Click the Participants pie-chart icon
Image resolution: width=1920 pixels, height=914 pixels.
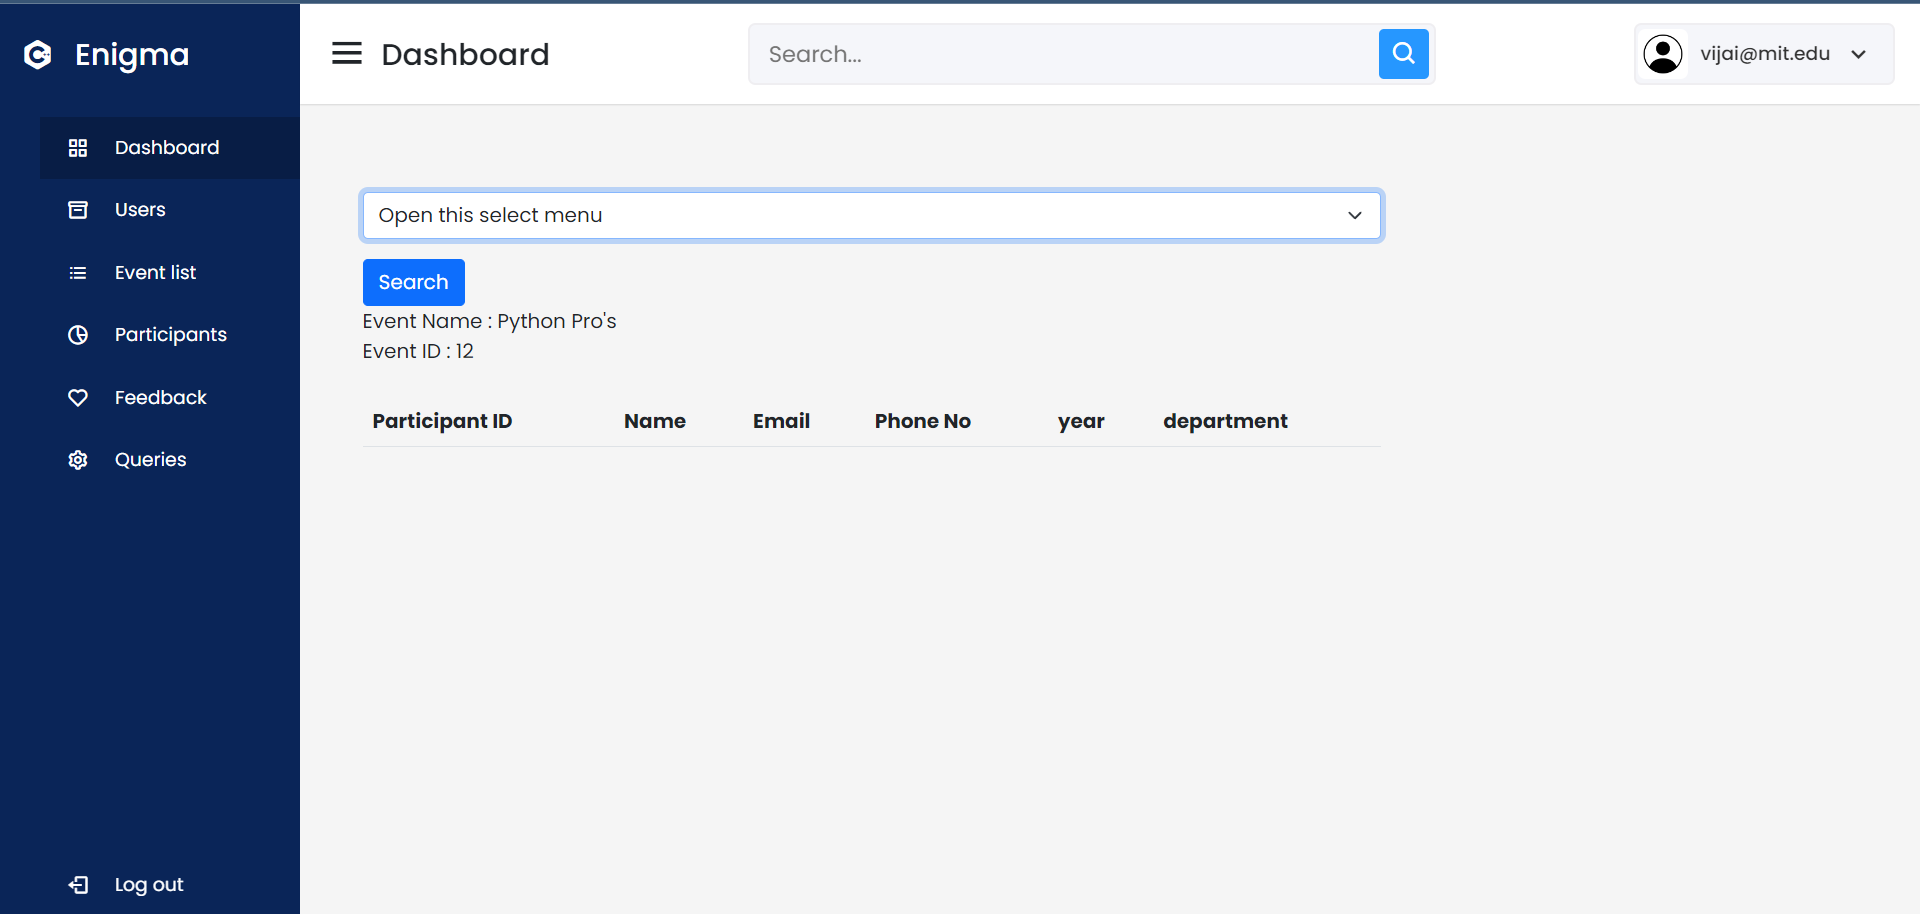point(78,335)
